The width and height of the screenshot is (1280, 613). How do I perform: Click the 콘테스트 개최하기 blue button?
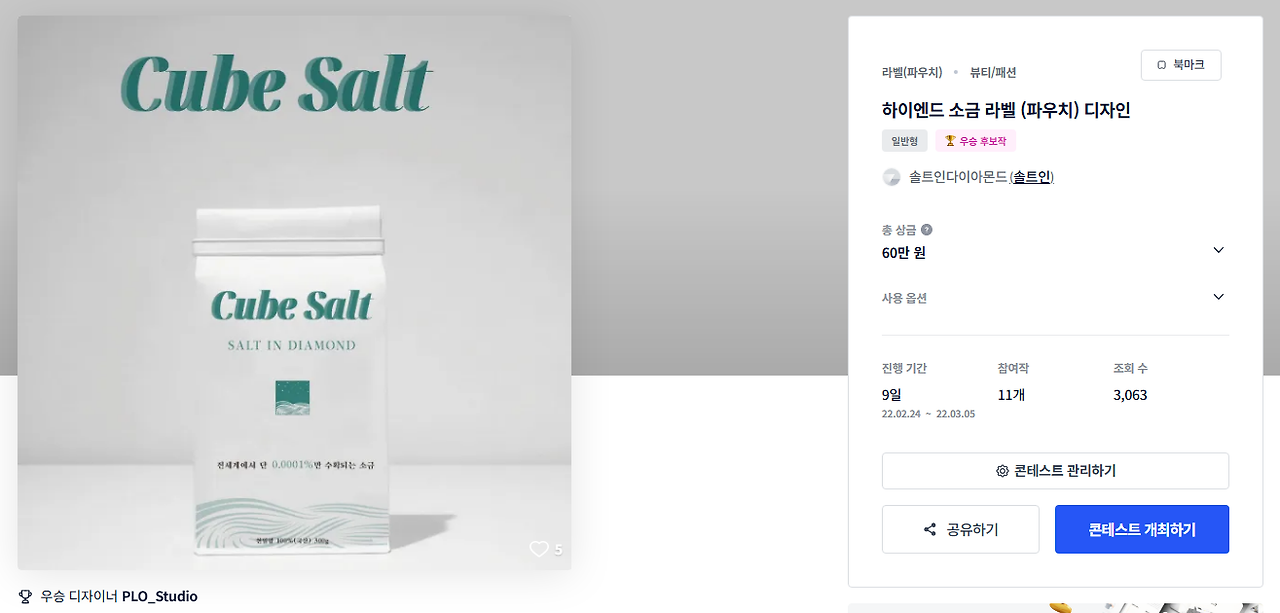tap(1142, 529)
